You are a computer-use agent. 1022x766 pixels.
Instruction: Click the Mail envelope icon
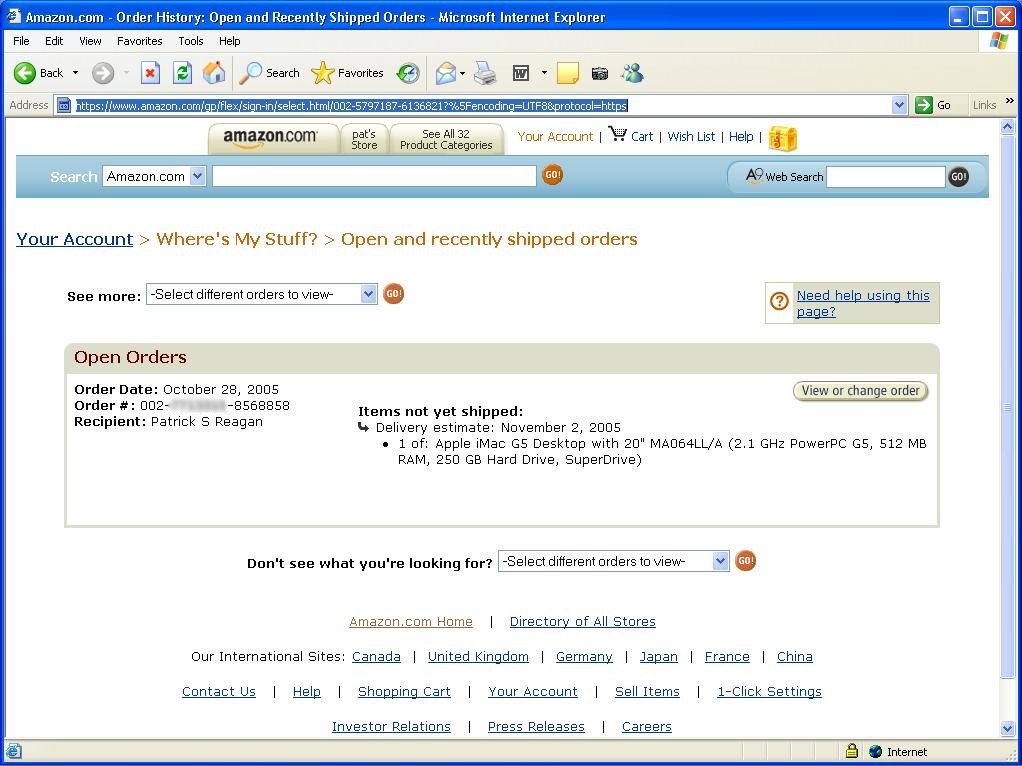coord(445,73)
